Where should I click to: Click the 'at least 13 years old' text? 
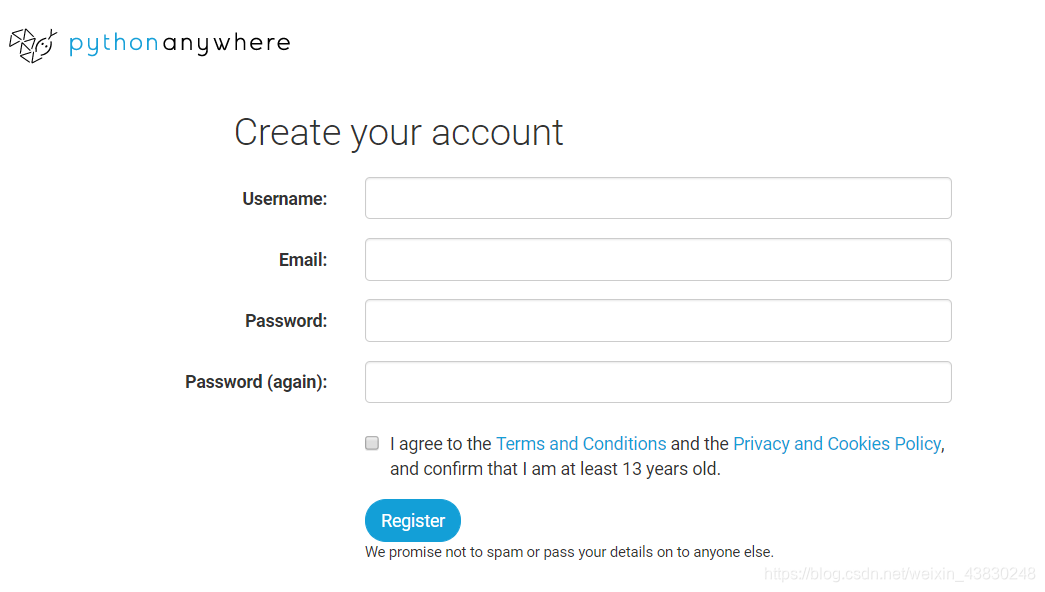(640, 469)
